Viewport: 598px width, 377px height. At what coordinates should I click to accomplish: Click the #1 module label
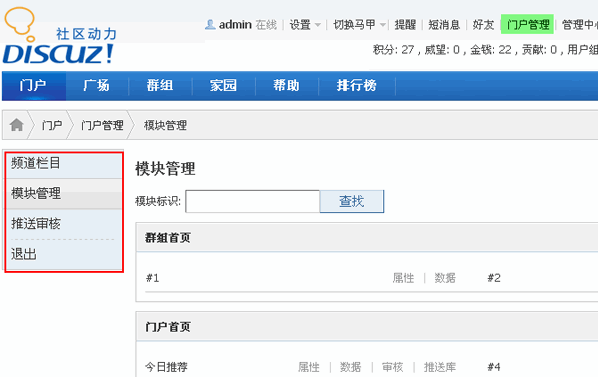click(153, 278)
